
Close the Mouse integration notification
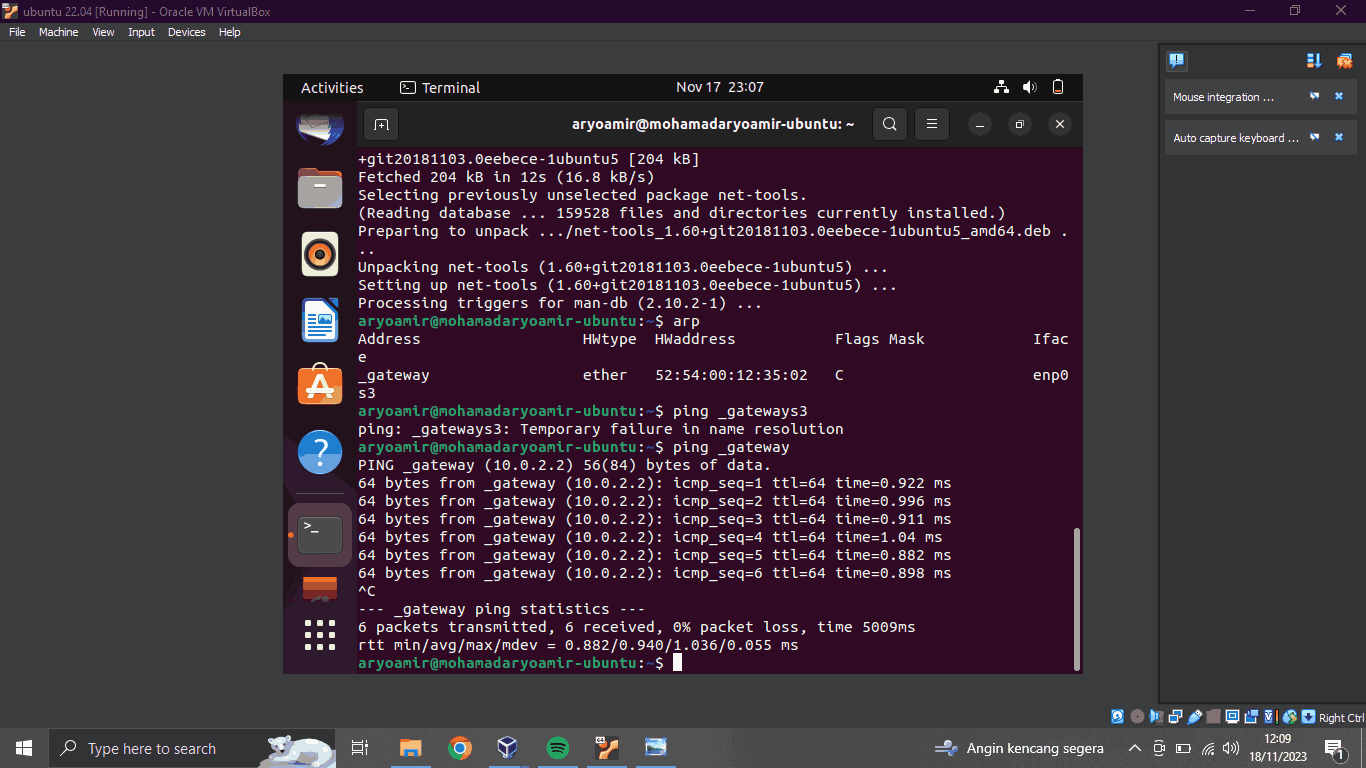[x=1339, y=97]
